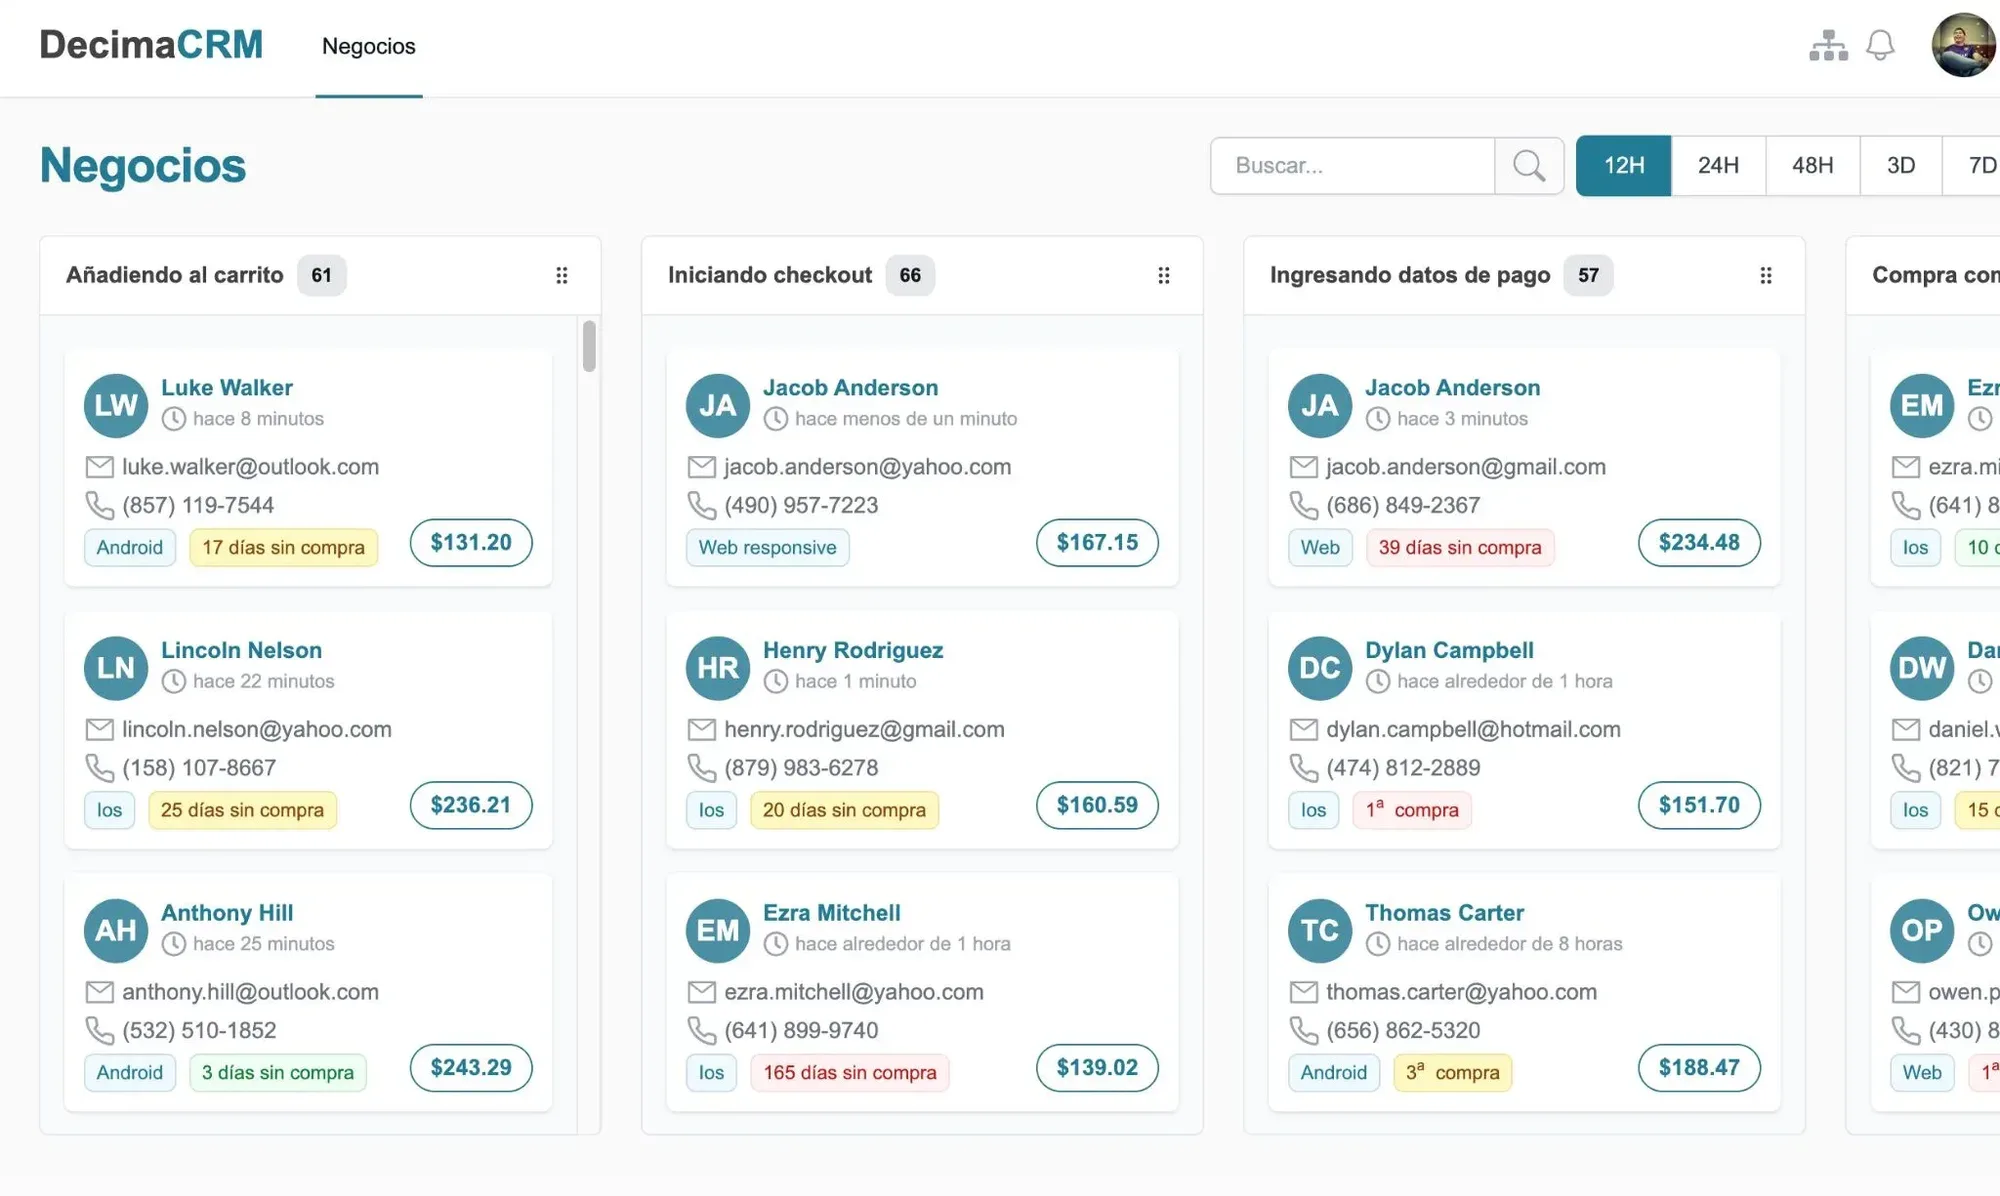Click the 'Web responsive' platform tag
This screenshot has width=2000, height=1196.
click(767, 547)
